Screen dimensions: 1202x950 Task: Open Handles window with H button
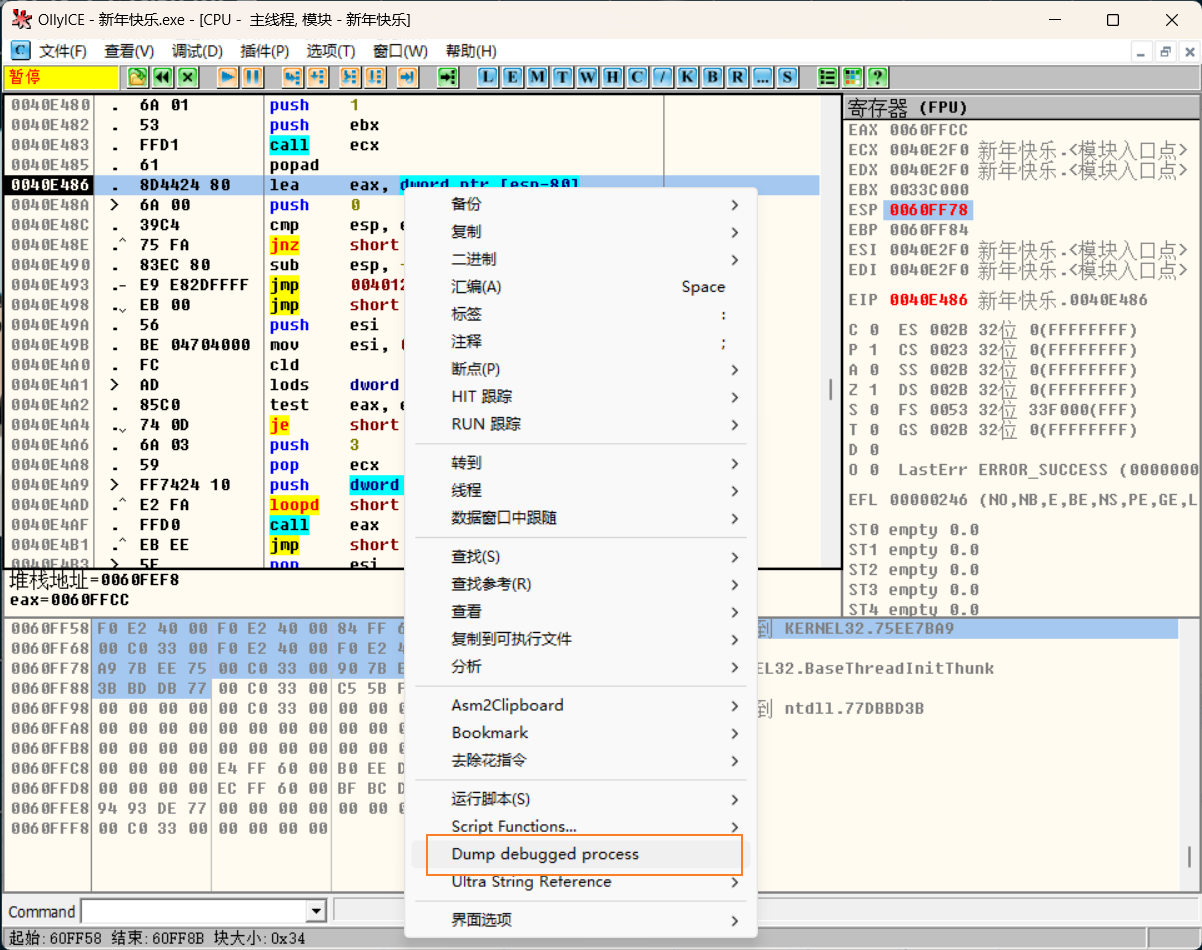pyautogui.click(x=613, y=77)
